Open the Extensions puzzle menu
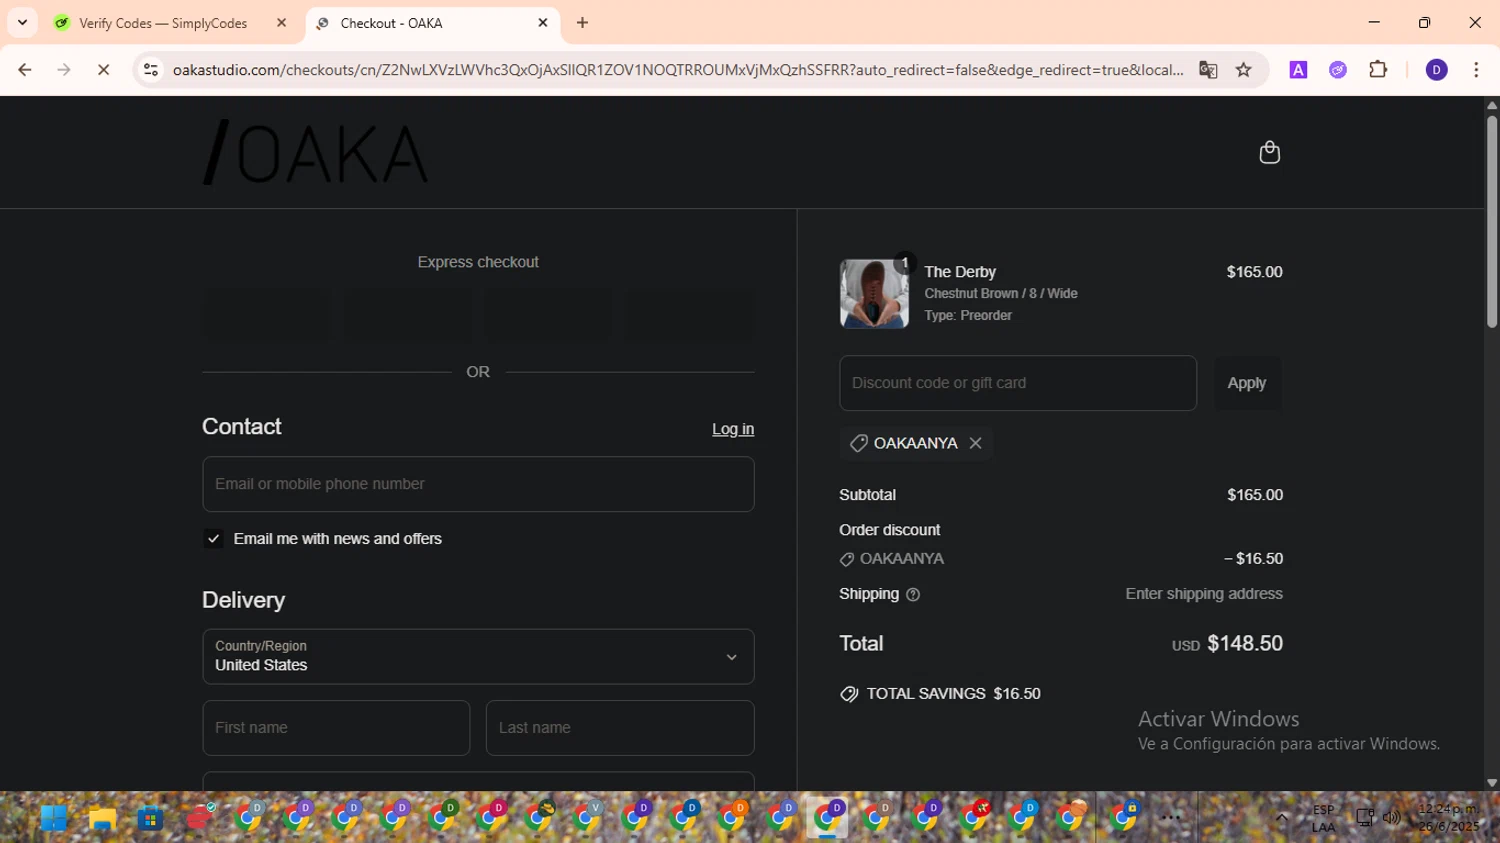The height and width of the screenshot is (843, 1500). click(x=1378, y=70)
